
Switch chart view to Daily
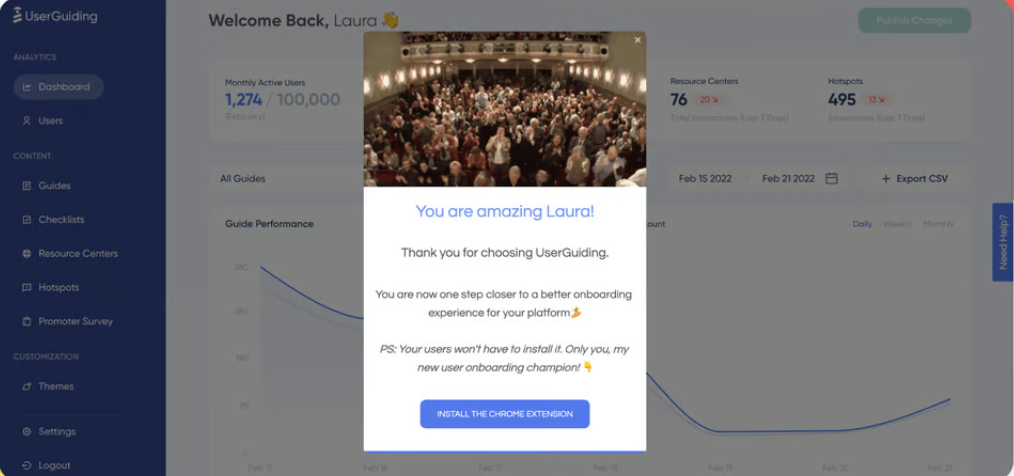(x=862, y=224)
